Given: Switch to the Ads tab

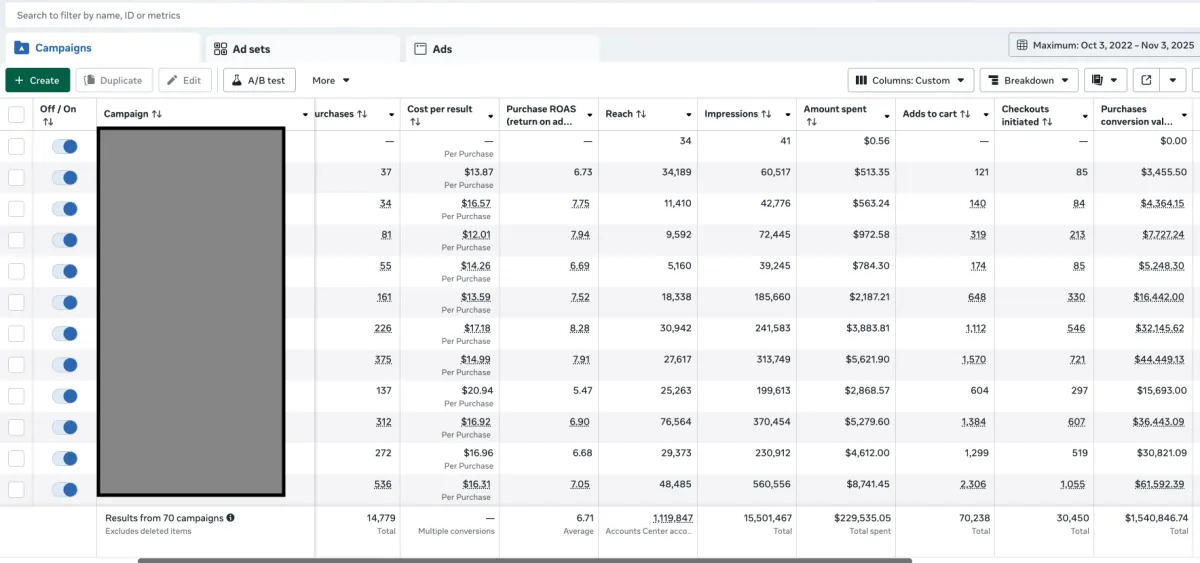Looking at the screenshot, I should click(442, 49).
